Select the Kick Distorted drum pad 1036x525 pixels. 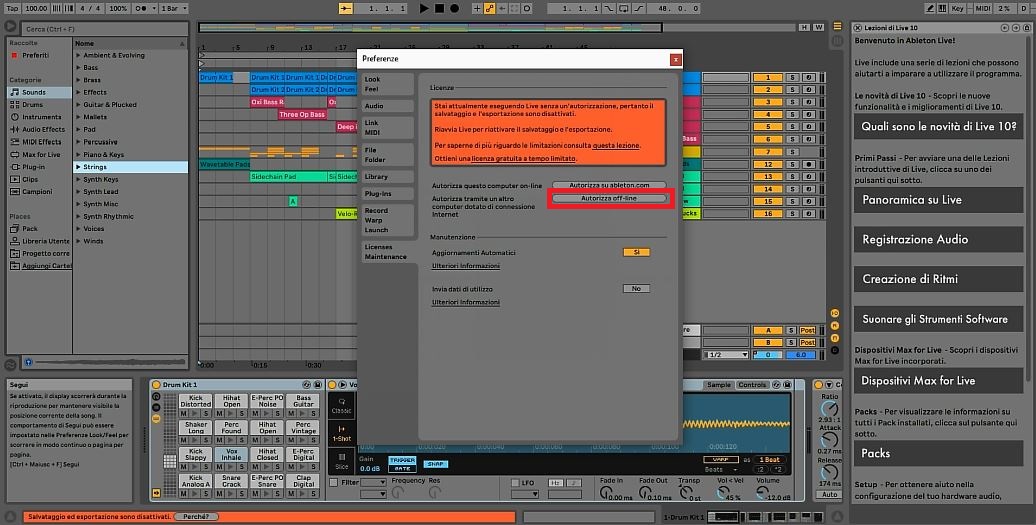(196, 402)
